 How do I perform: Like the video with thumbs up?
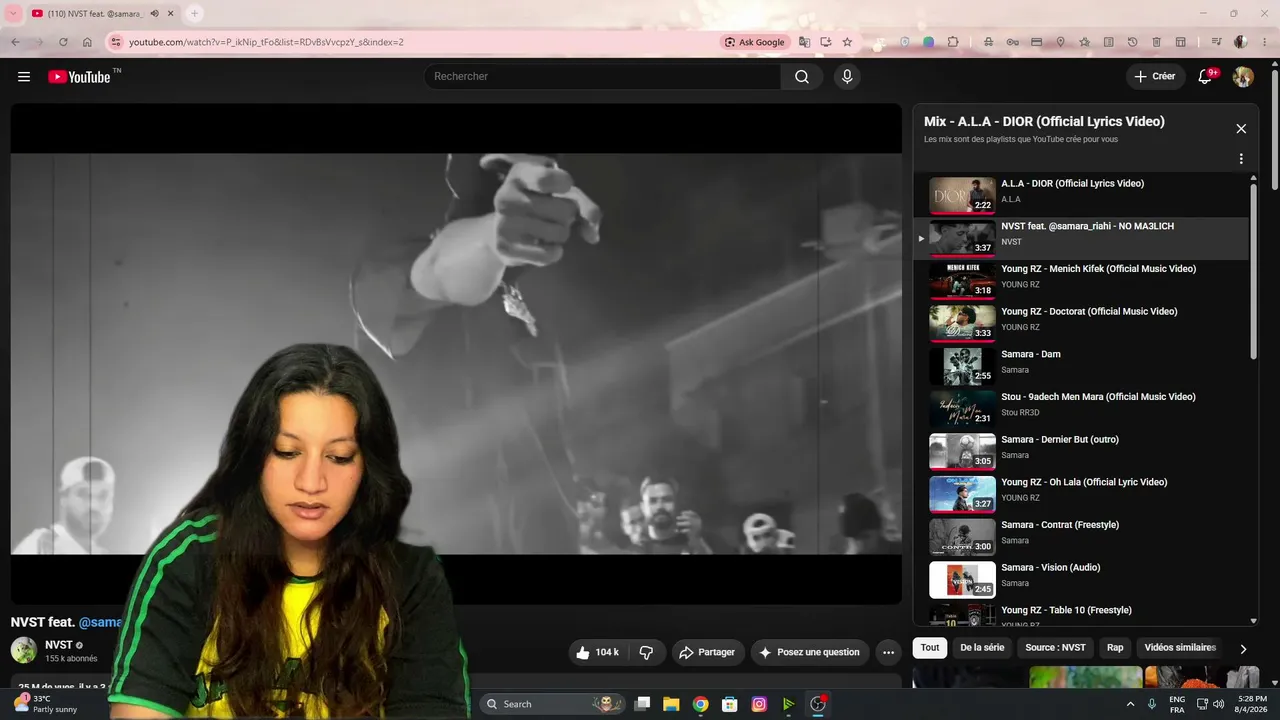coord(596,652)
